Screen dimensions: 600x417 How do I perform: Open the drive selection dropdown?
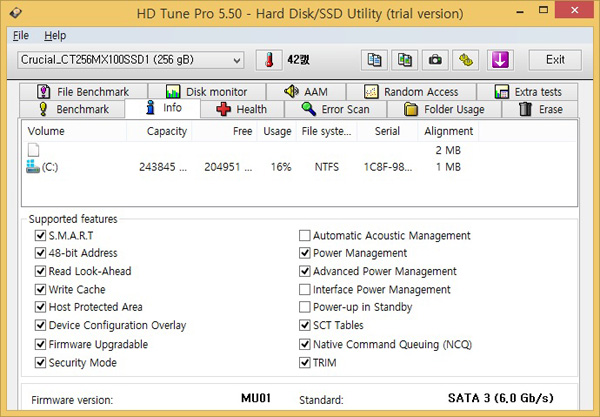coord(130,60)
